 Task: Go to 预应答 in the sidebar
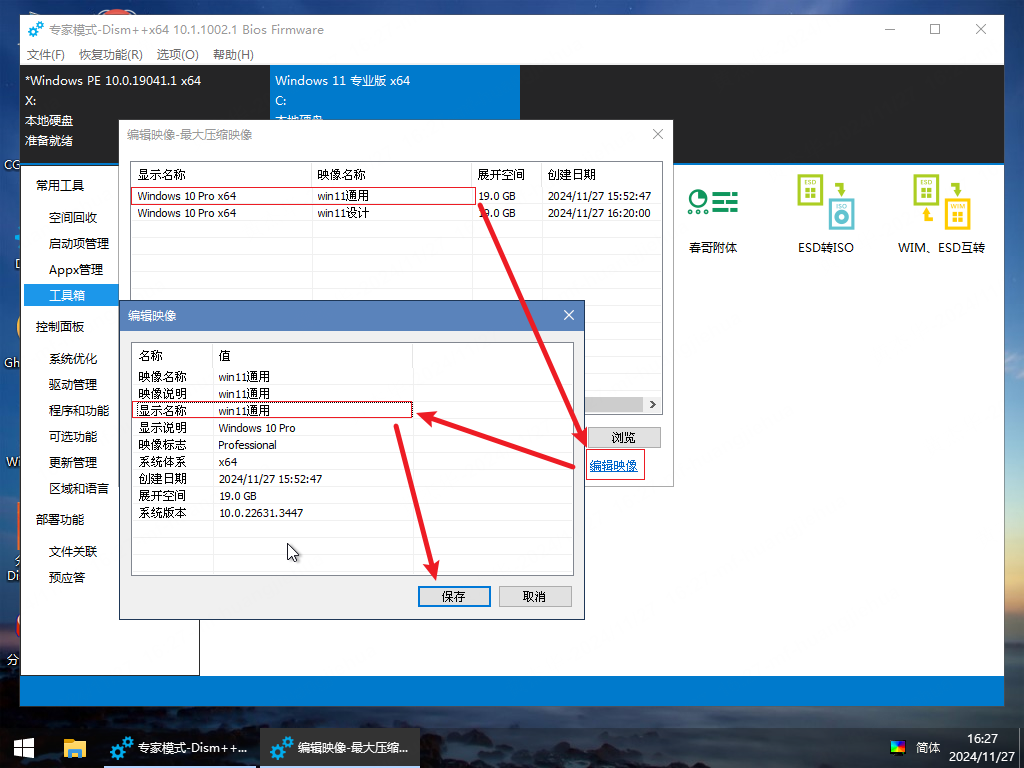[67, 577]
